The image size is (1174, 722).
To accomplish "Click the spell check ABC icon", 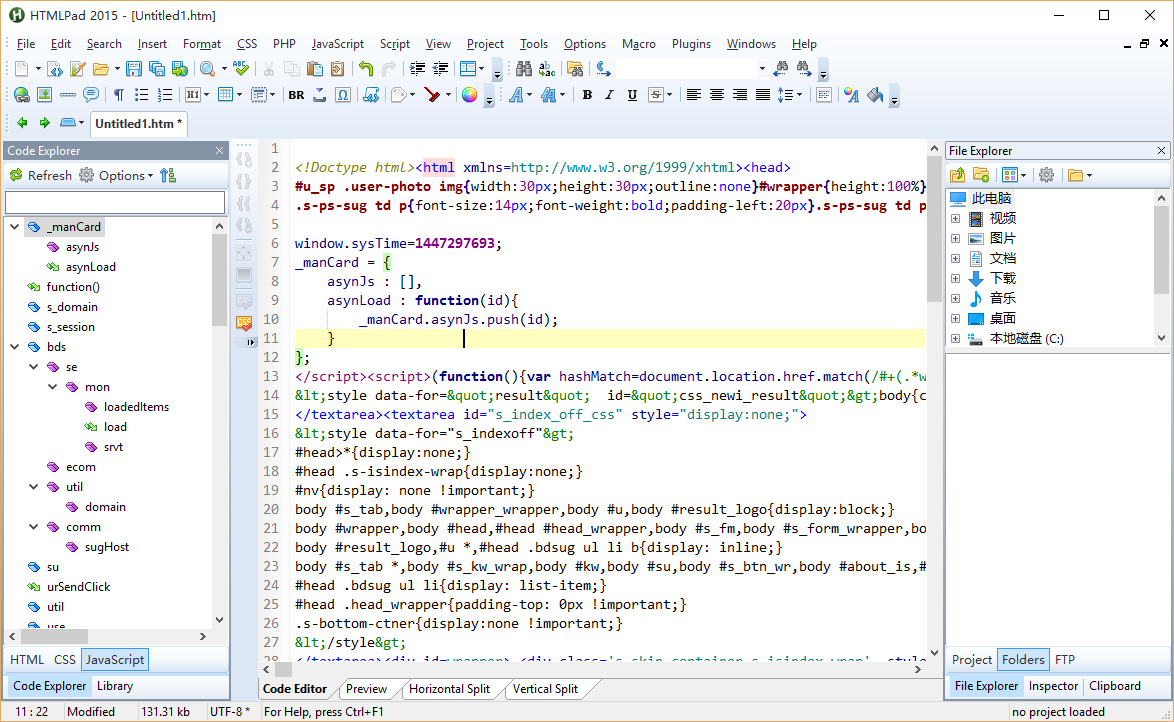I will click(240, 69).
